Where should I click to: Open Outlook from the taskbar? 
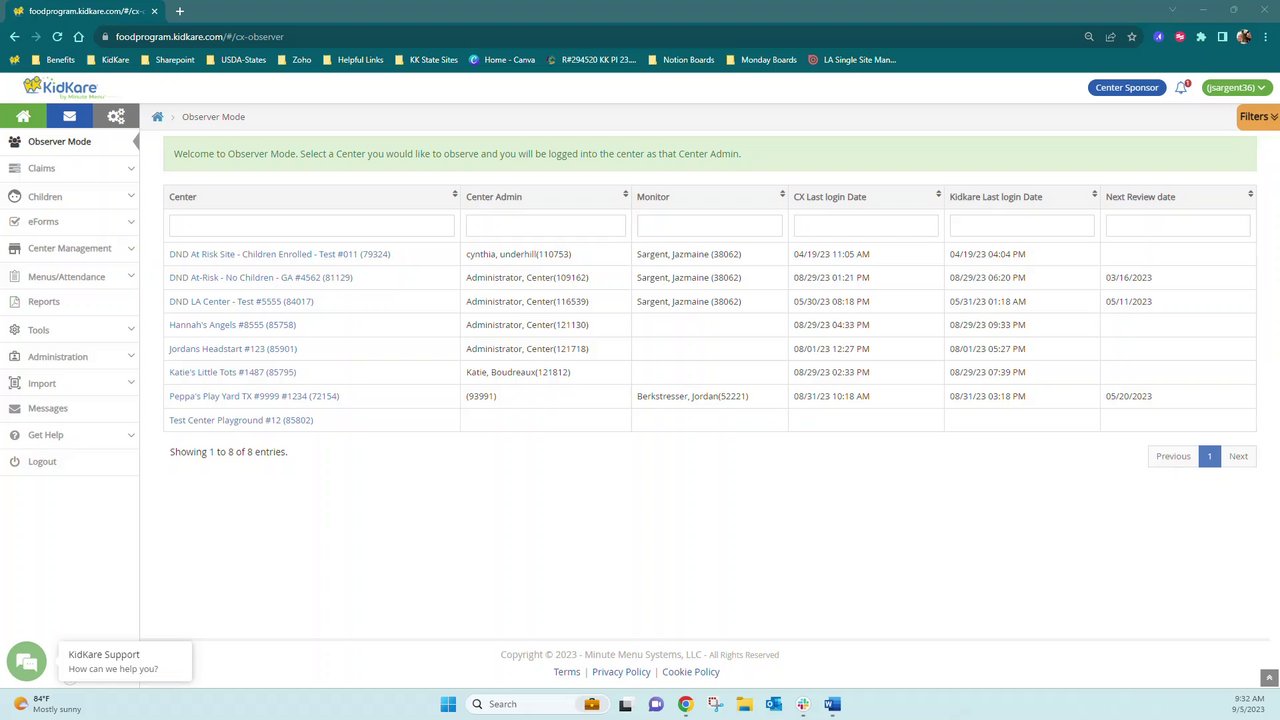[773, 704]
